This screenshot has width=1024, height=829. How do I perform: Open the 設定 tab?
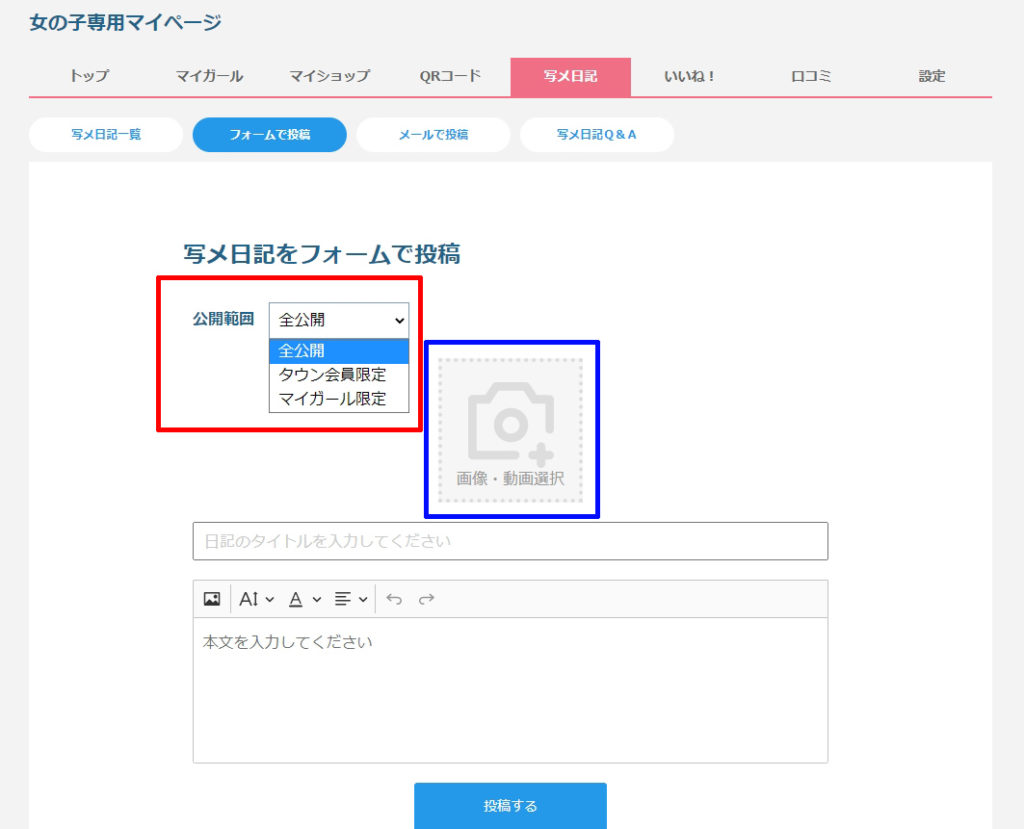[x=931, y=76]
